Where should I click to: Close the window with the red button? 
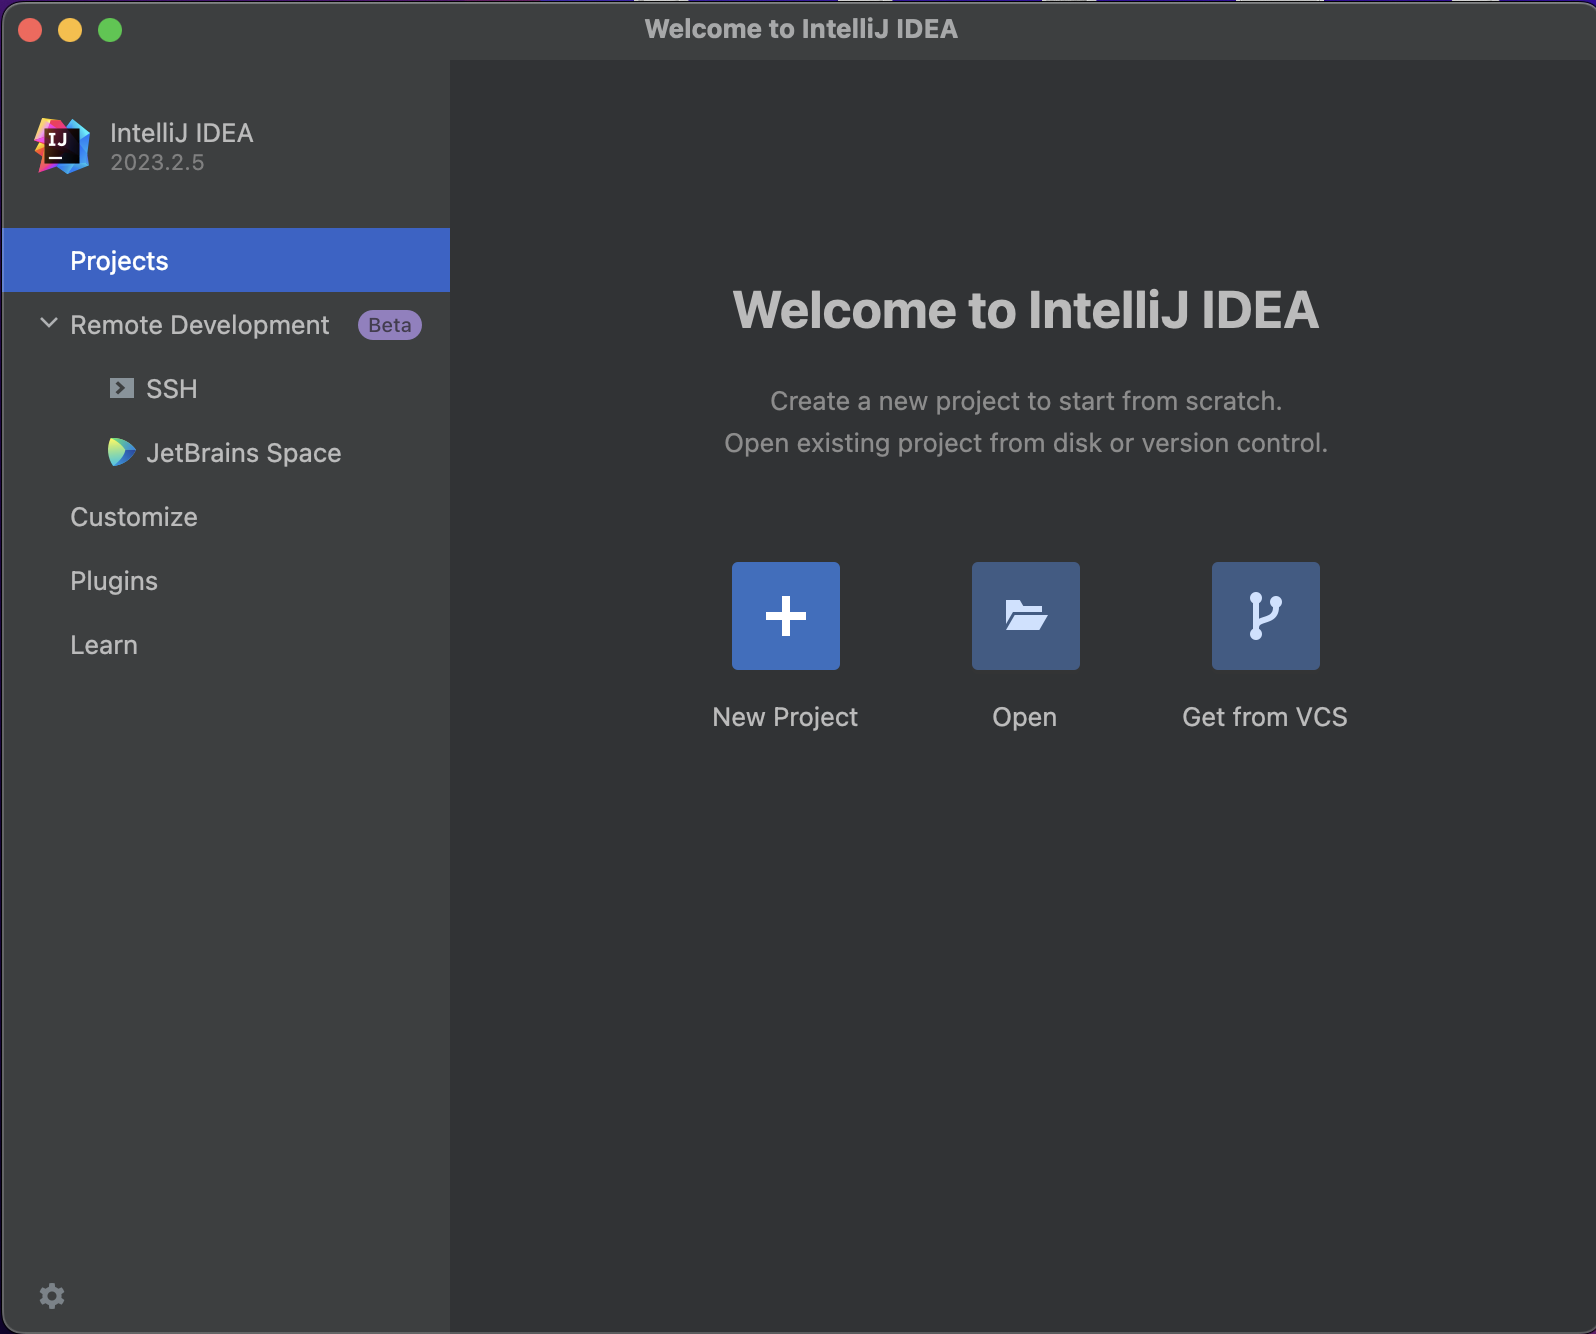coord(30,30)
